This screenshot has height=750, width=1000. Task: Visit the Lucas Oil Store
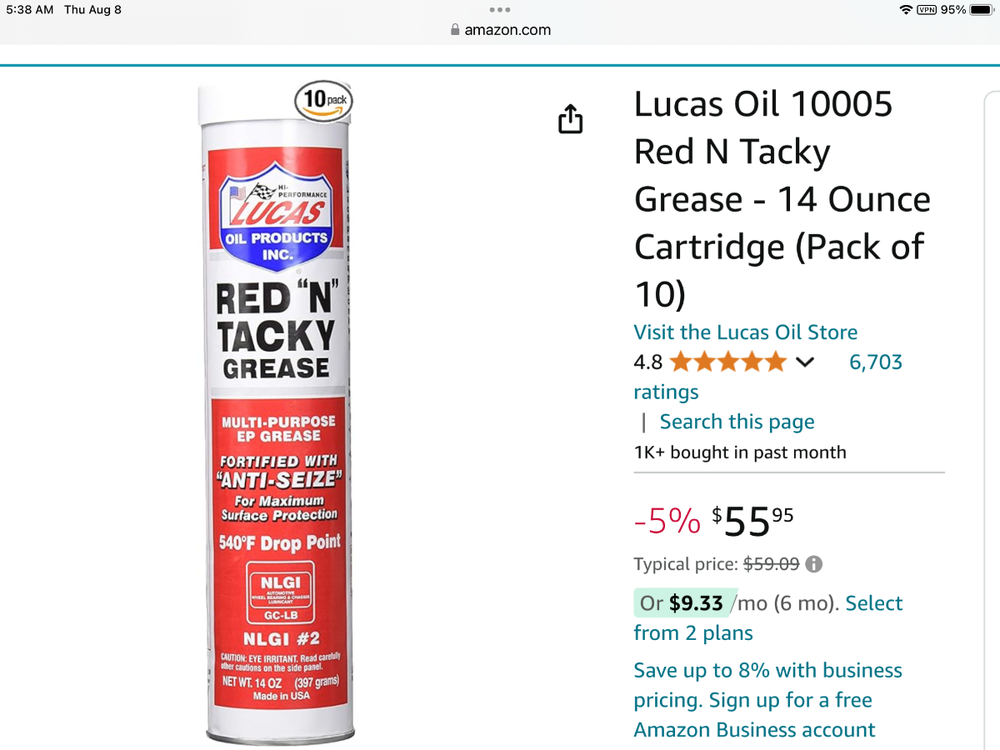point(745,332)
